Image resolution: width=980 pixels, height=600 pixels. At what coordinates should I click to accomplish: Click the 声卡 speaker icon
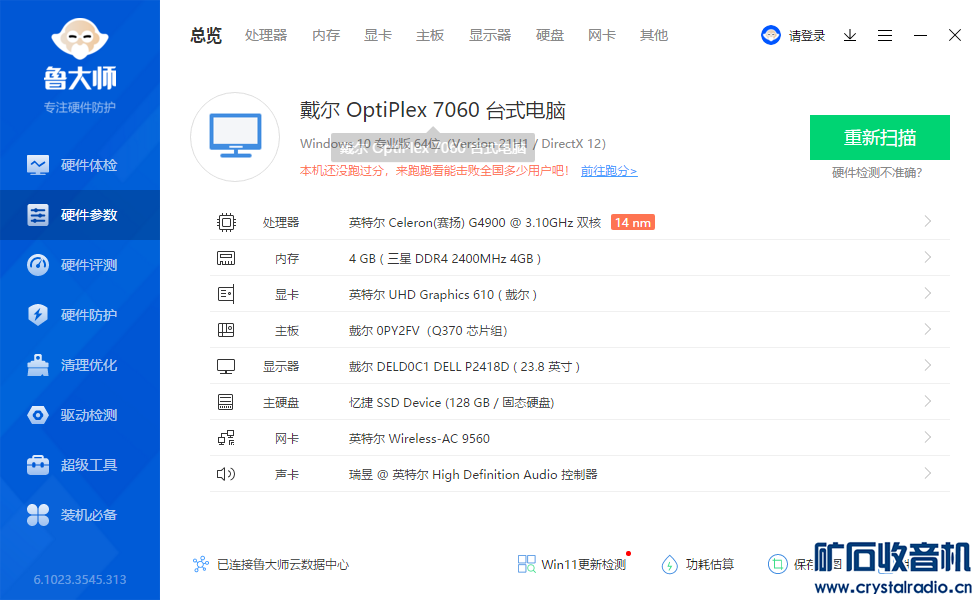pyautogui.click(x=226, y=474)
